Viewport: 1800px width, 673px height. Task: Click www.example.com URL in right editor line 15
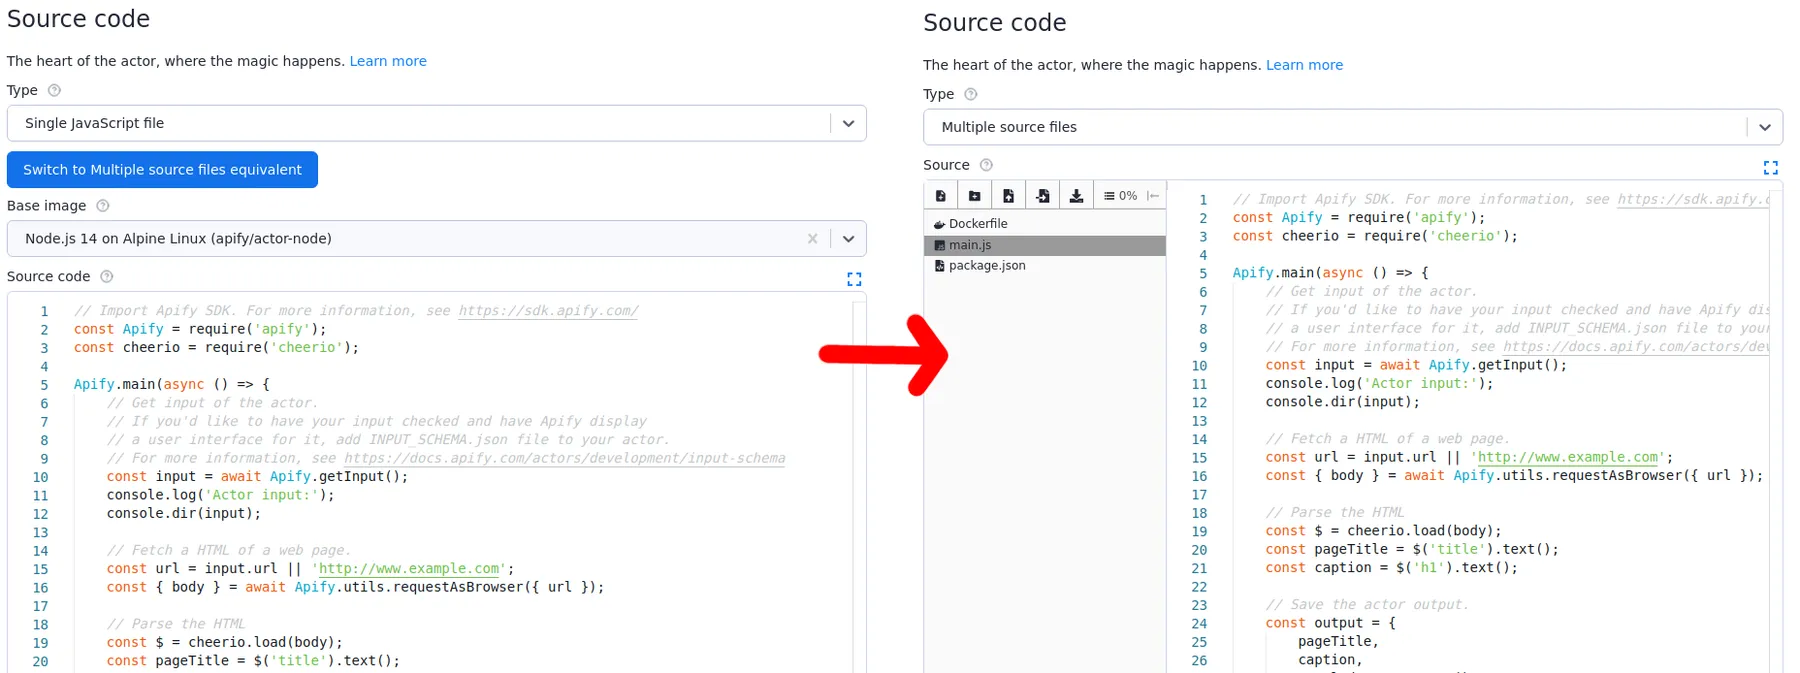click(x=1568, y=458)
